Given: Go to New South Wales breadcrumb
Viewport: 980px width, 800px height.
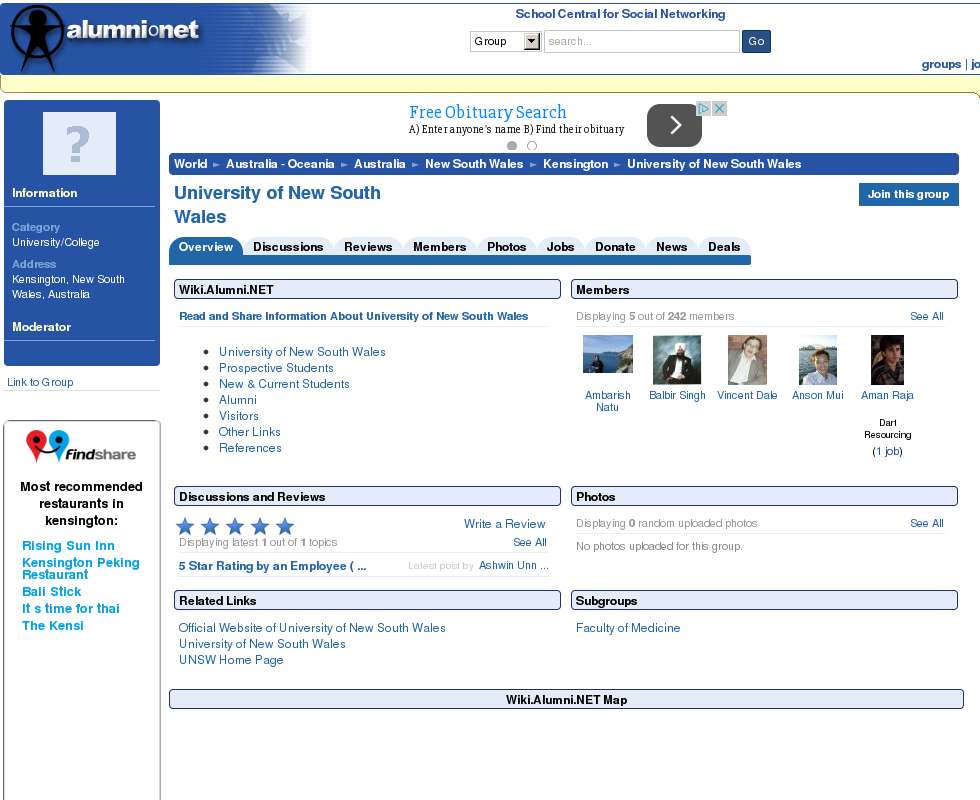Looking at the screenshot, I should pos(474,164).
